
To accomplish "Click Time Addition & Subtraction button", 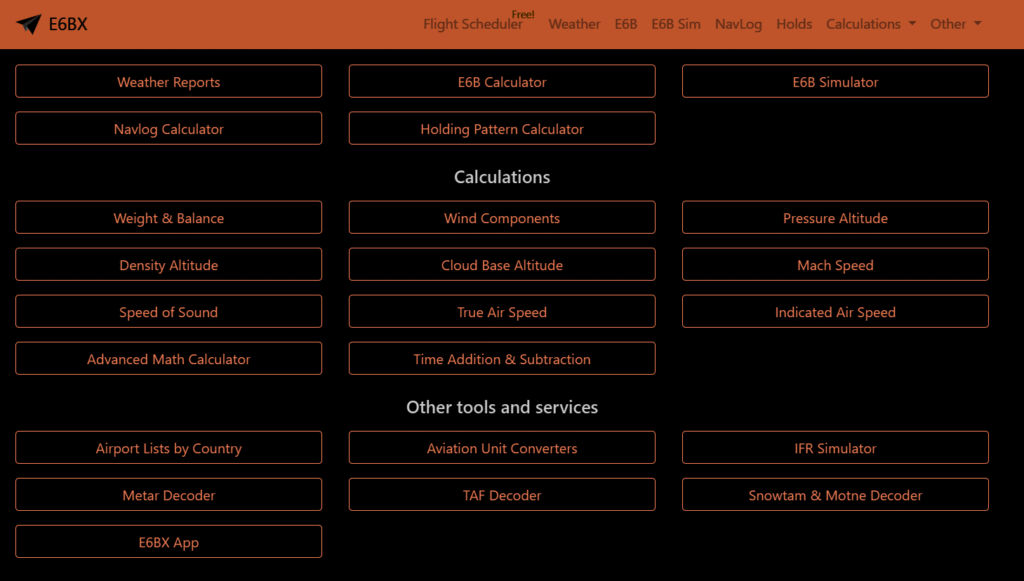I will (502, 359).
